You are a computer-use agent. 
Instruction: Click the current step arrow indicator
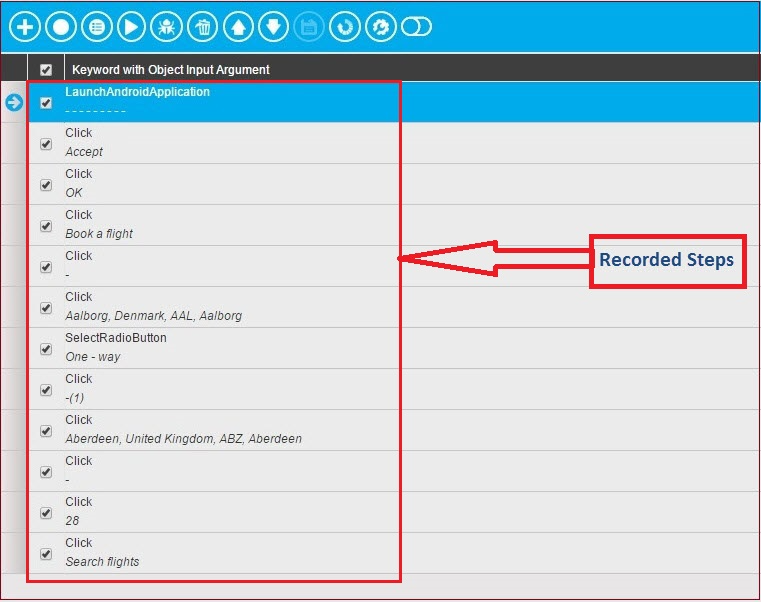(x=14, y=102)
